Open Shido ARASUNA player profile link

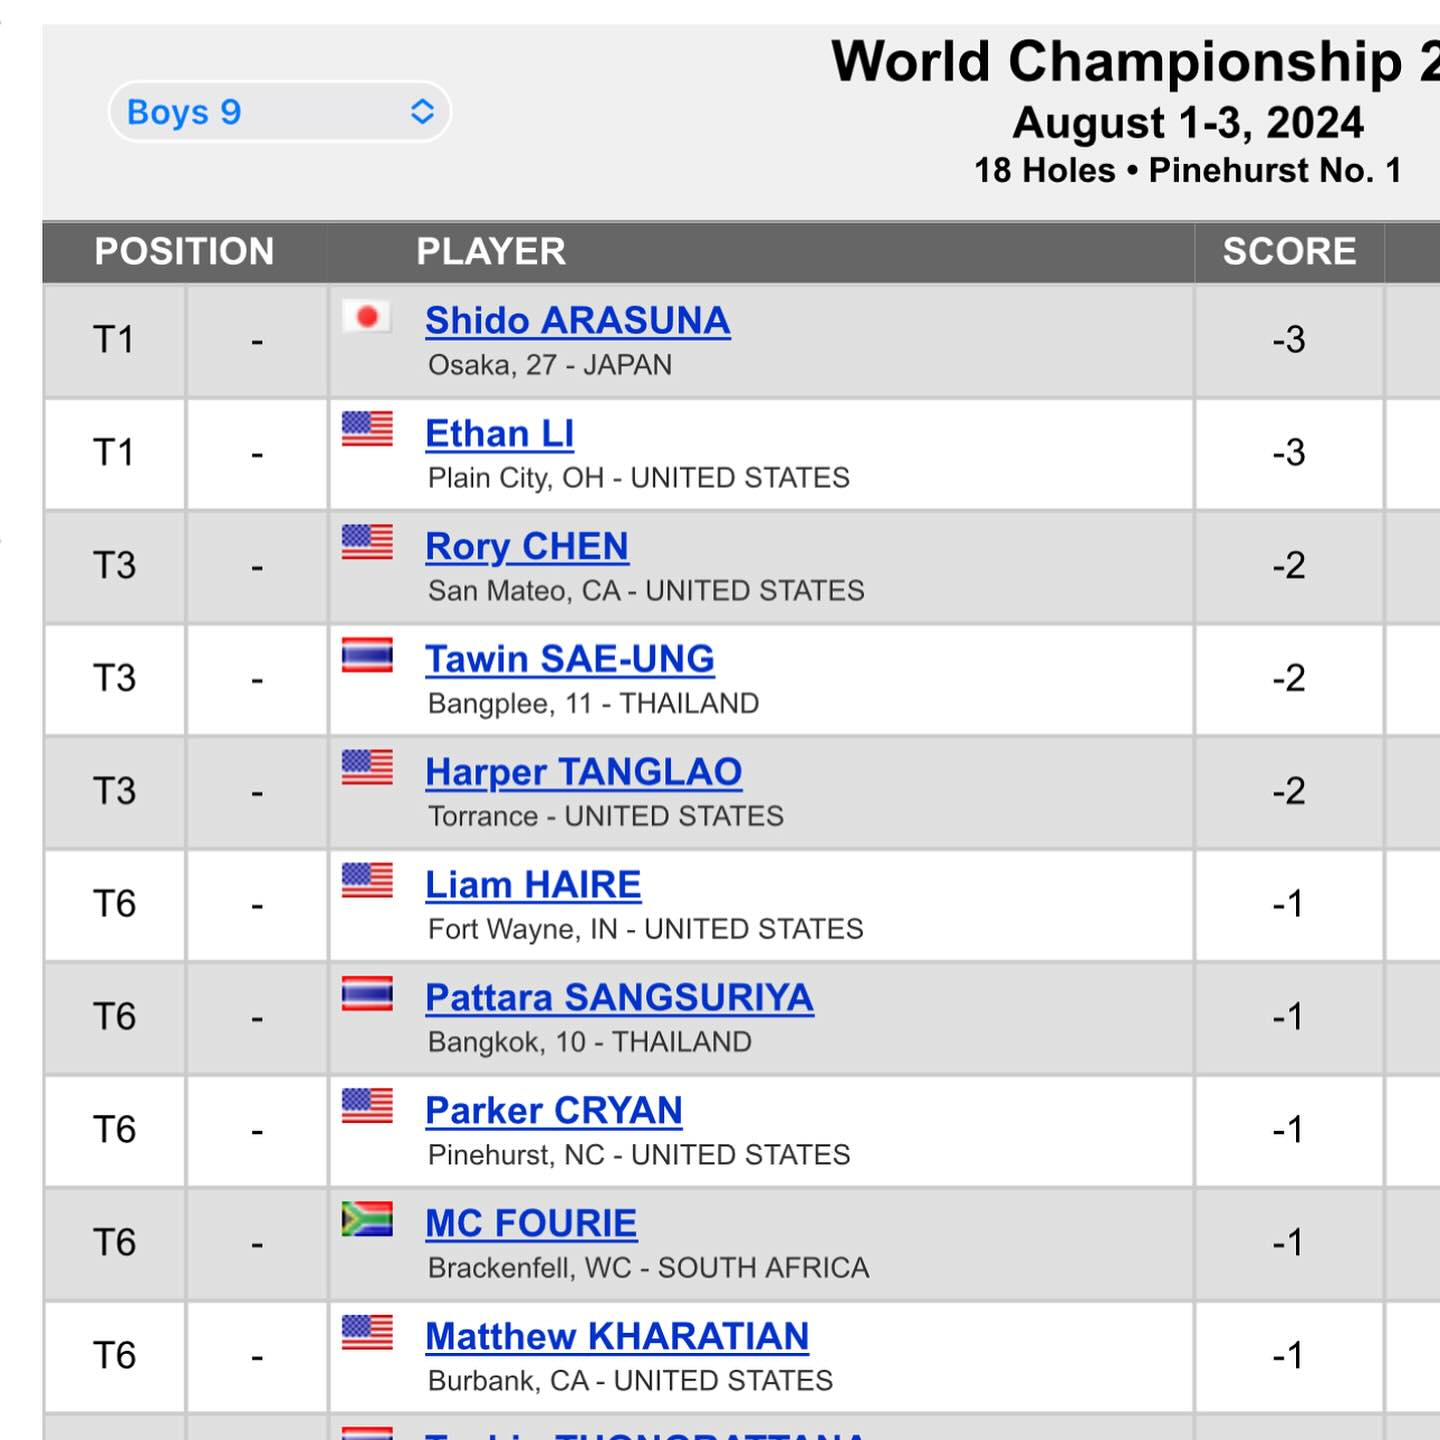[x=578, y=321]
